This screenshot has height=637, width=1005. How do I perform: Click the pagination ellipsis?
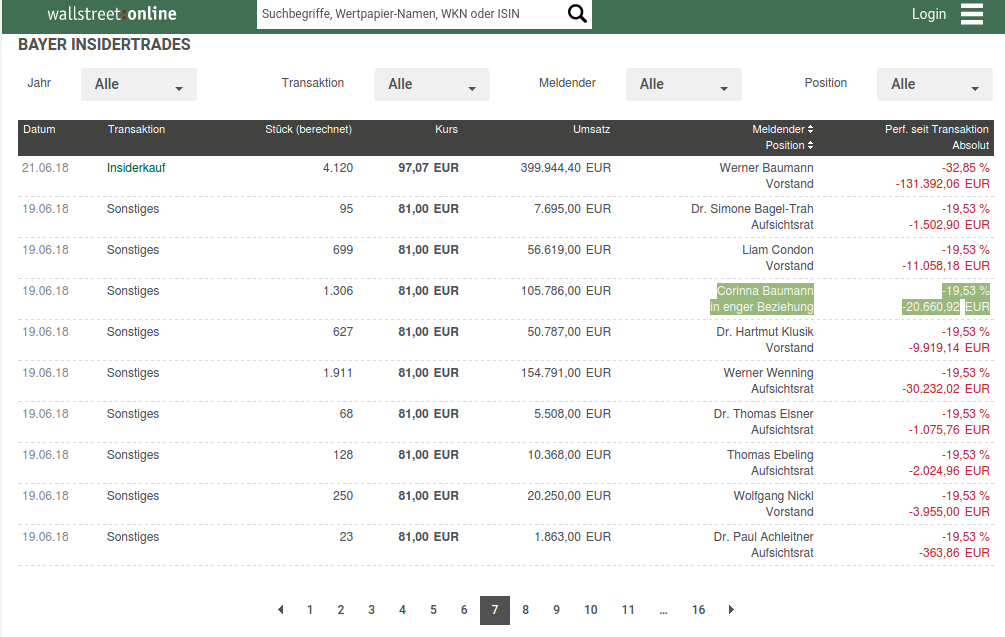[x=663, y=611]
